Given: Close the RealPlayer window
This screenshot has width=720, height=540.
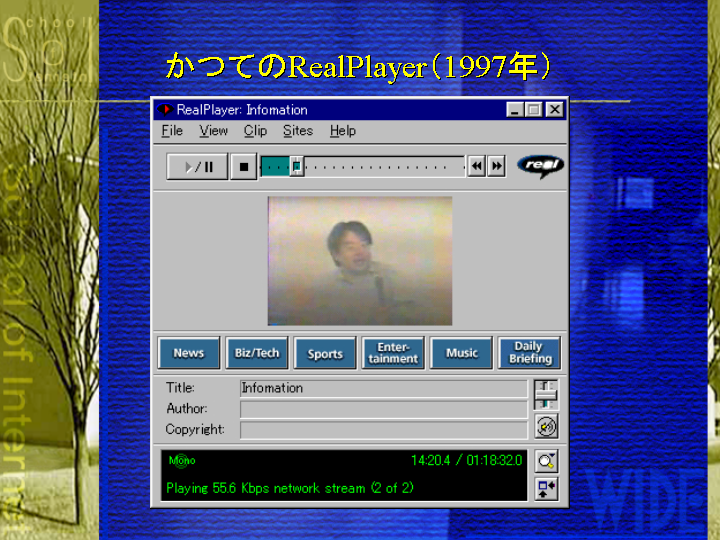Looking at the screenshot, I should pos(555,110).
